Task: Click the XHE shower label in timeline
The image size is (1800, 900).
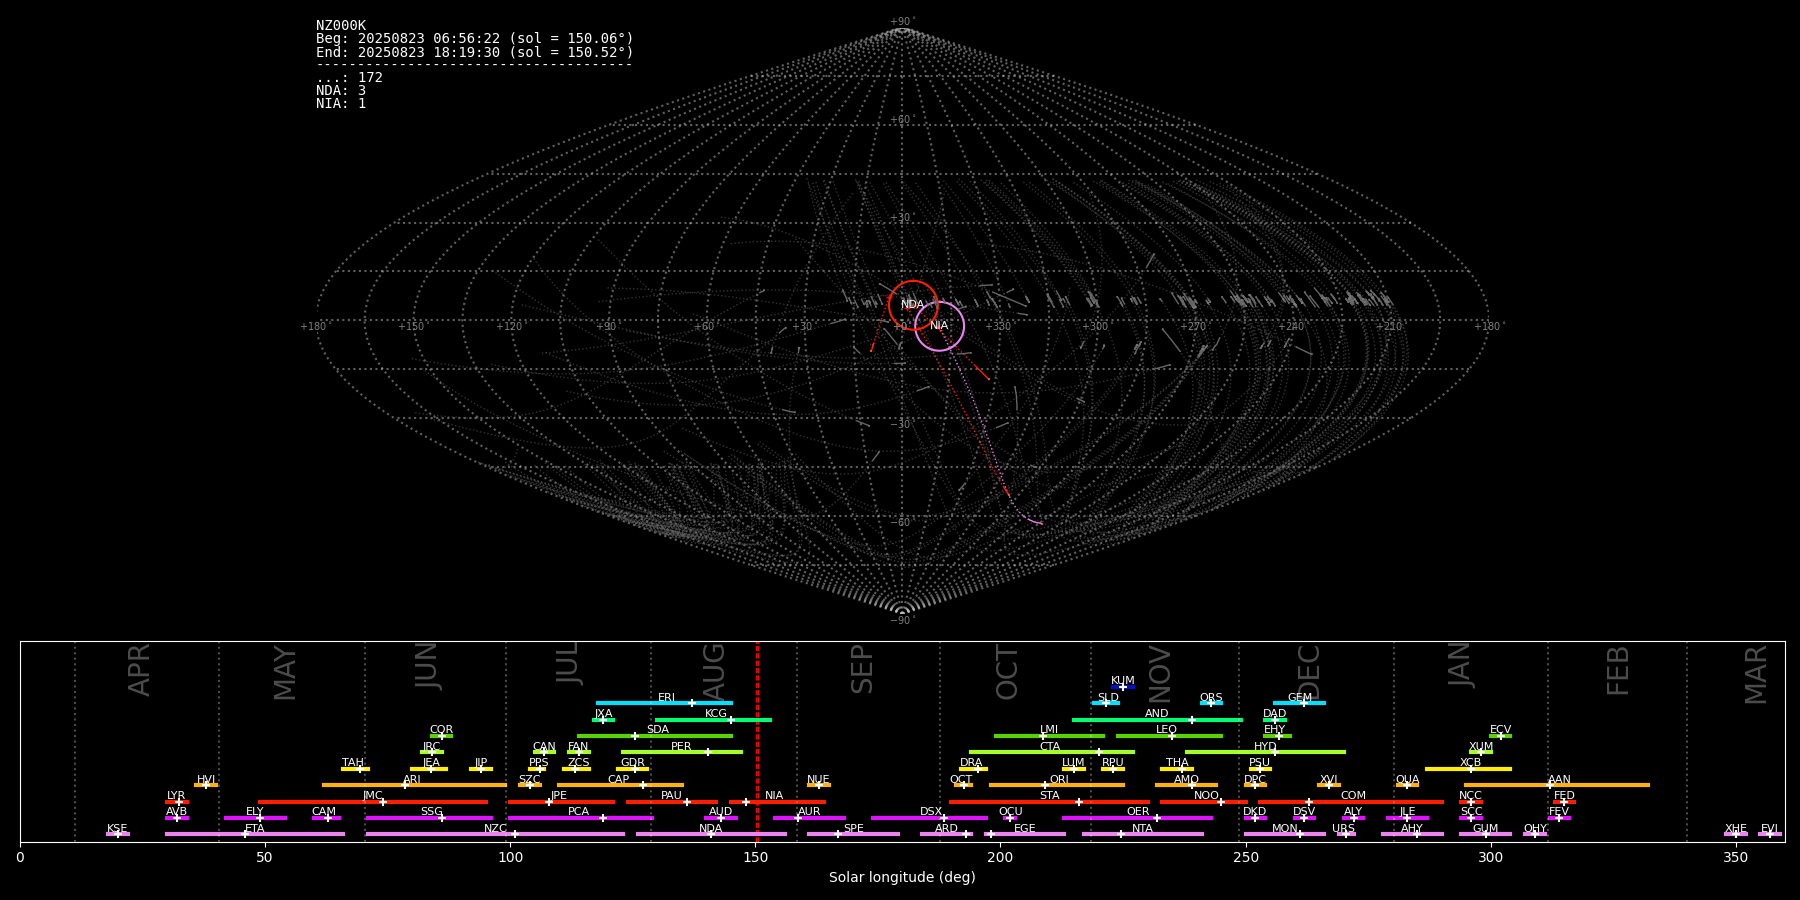Action: pyautogui.click(x=1736, y=829)
